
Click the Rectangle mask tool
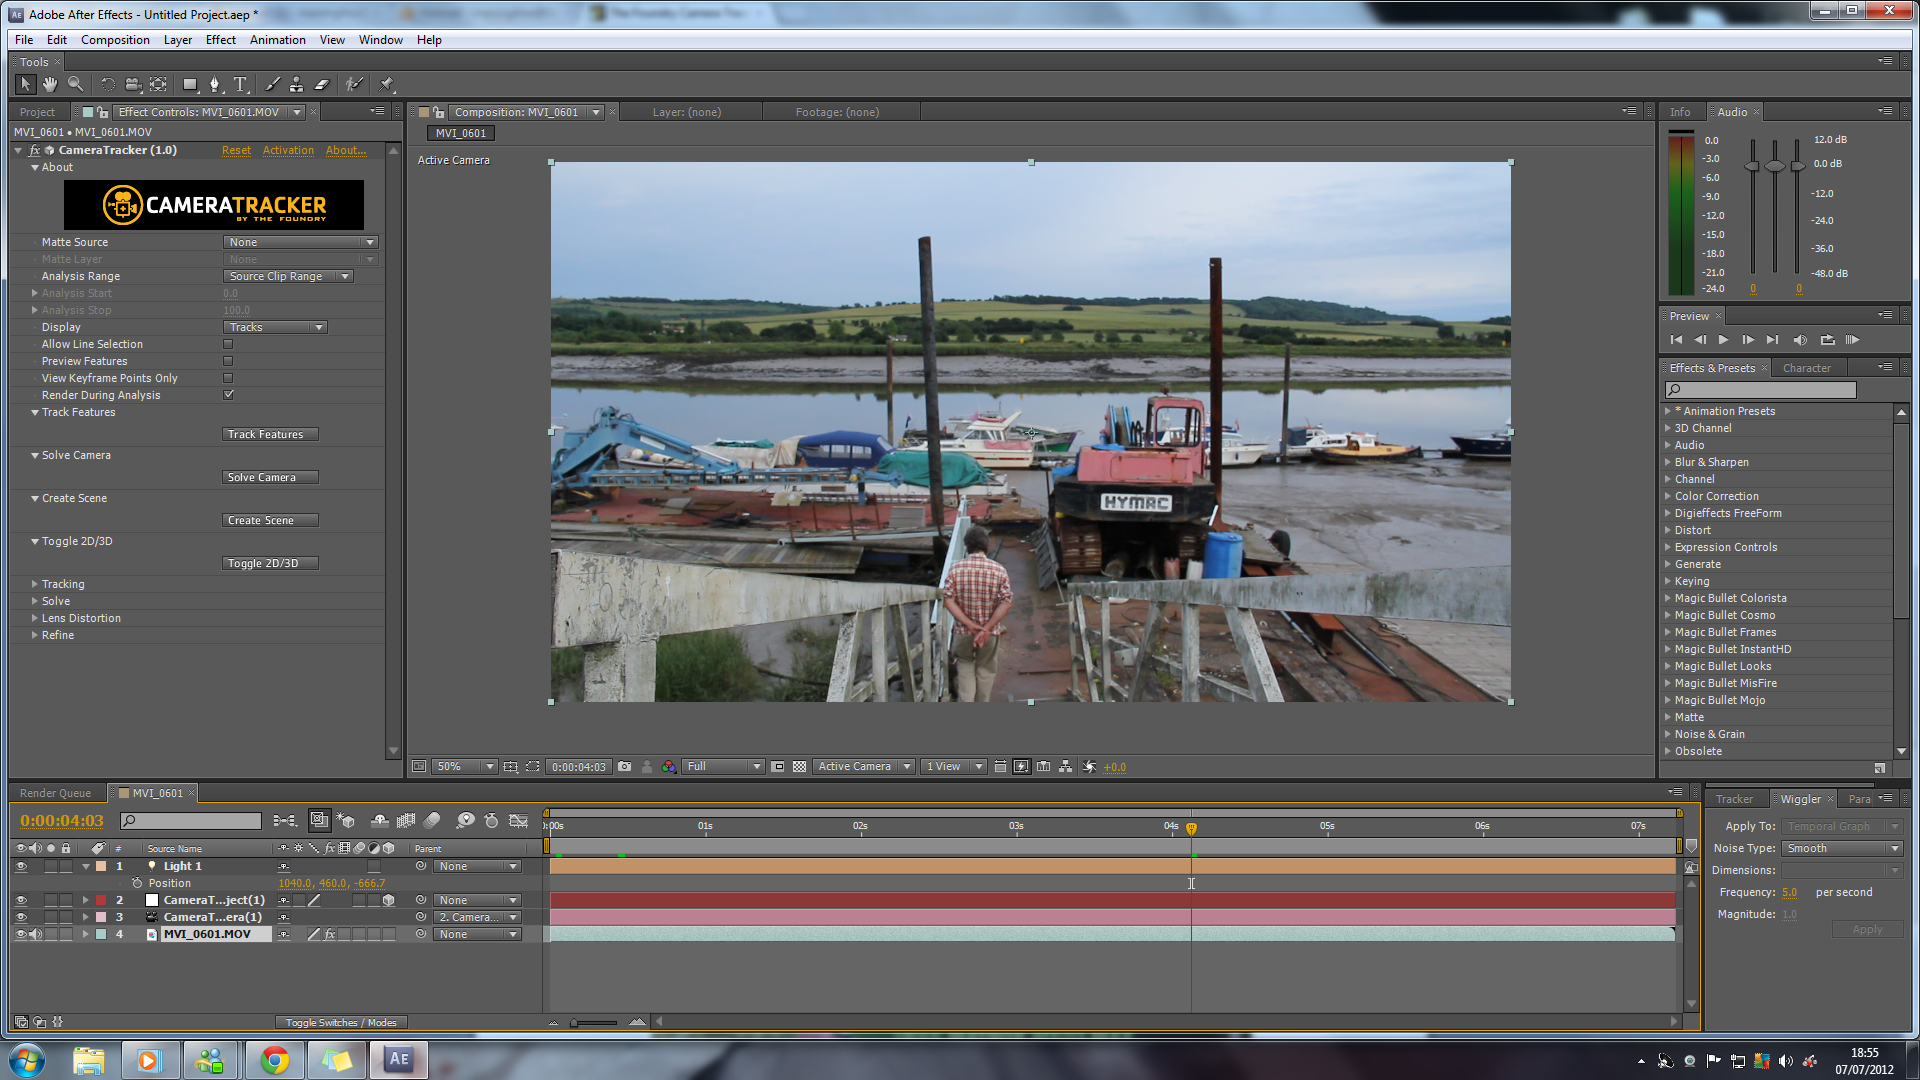189,84
